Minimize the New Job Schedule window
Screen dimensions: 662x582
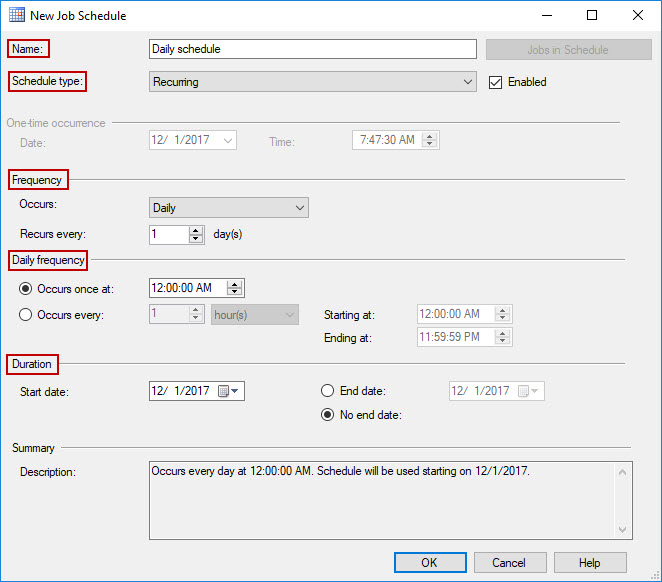547,15
